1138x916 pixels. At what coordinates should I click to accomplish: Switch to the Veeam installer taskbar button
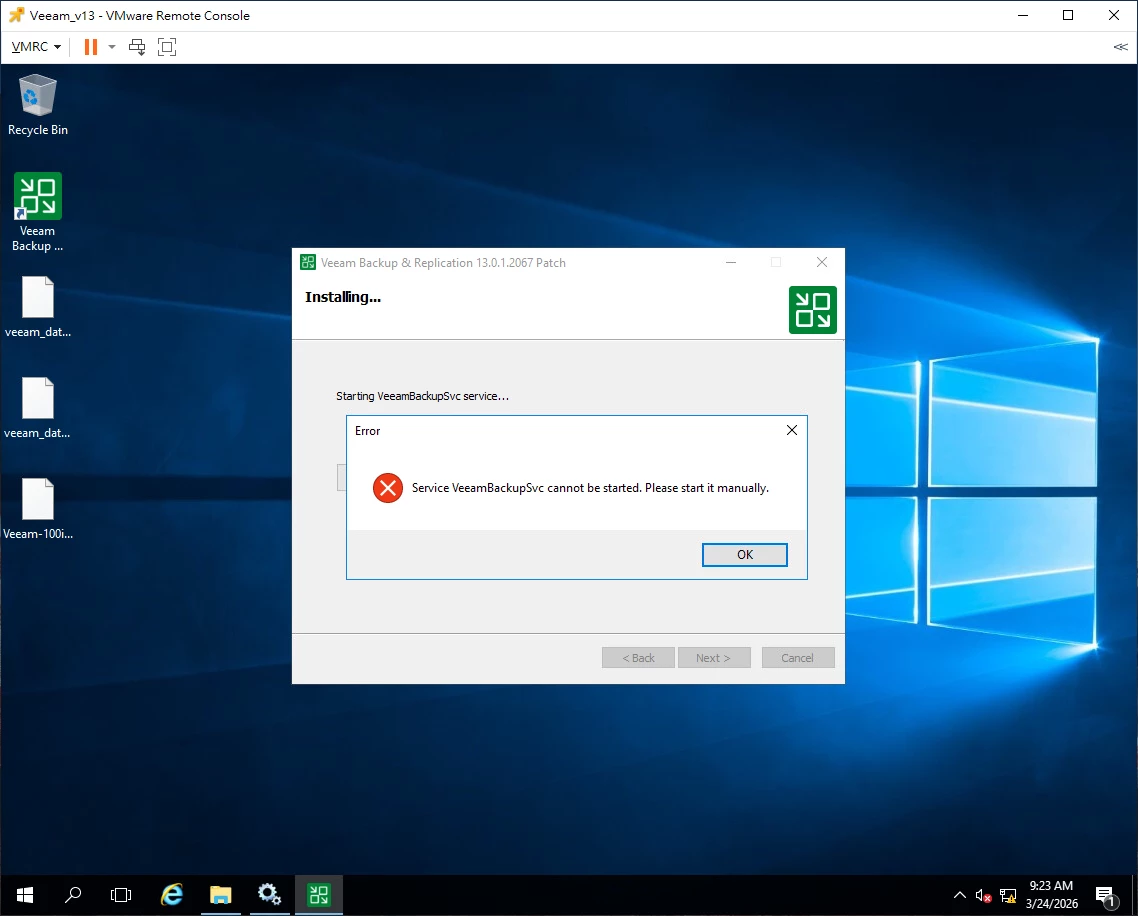319,895
